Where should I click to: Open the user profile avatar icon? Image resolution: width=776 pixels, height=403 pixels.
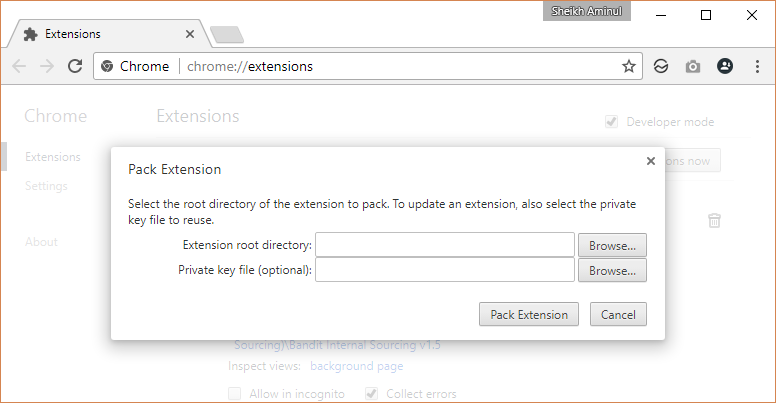coord(725,66)
